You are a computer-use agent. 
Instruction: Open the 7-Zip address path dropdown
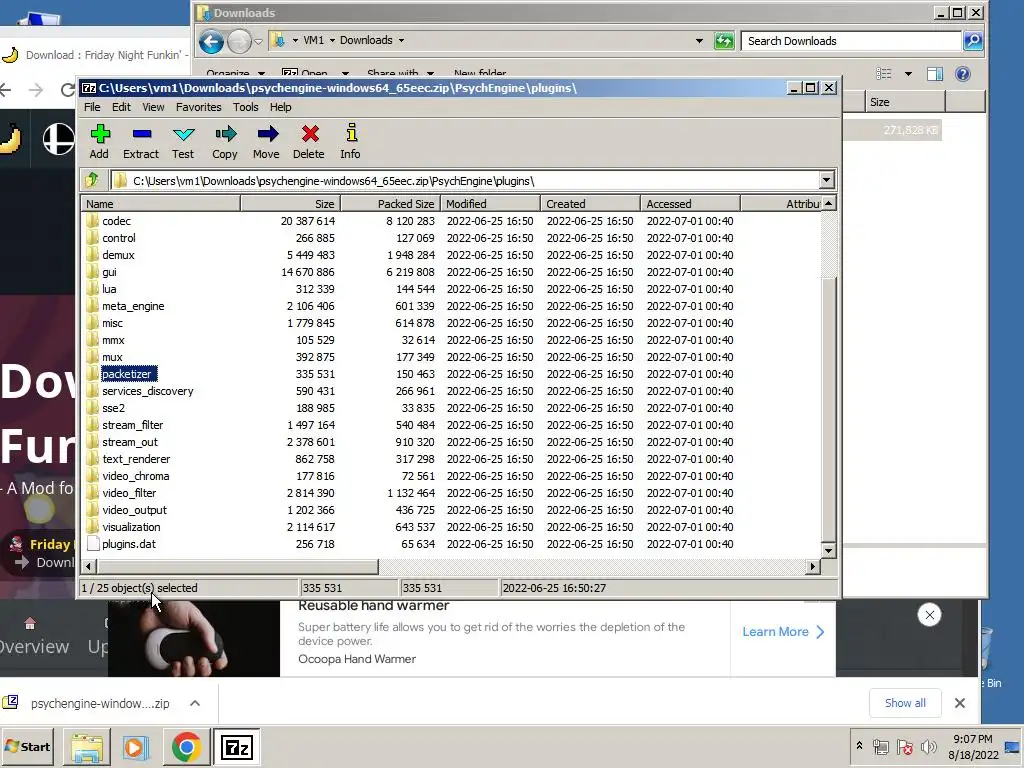click(826, 180)
